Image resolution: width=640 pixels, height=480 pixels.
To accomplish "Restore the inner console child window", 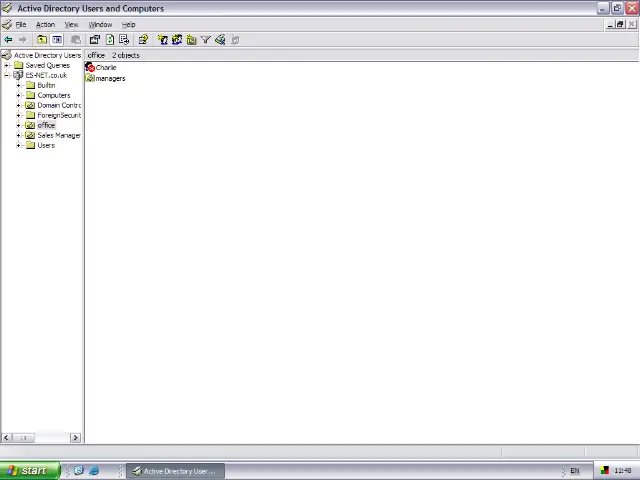I will click(x=620, y=24).
